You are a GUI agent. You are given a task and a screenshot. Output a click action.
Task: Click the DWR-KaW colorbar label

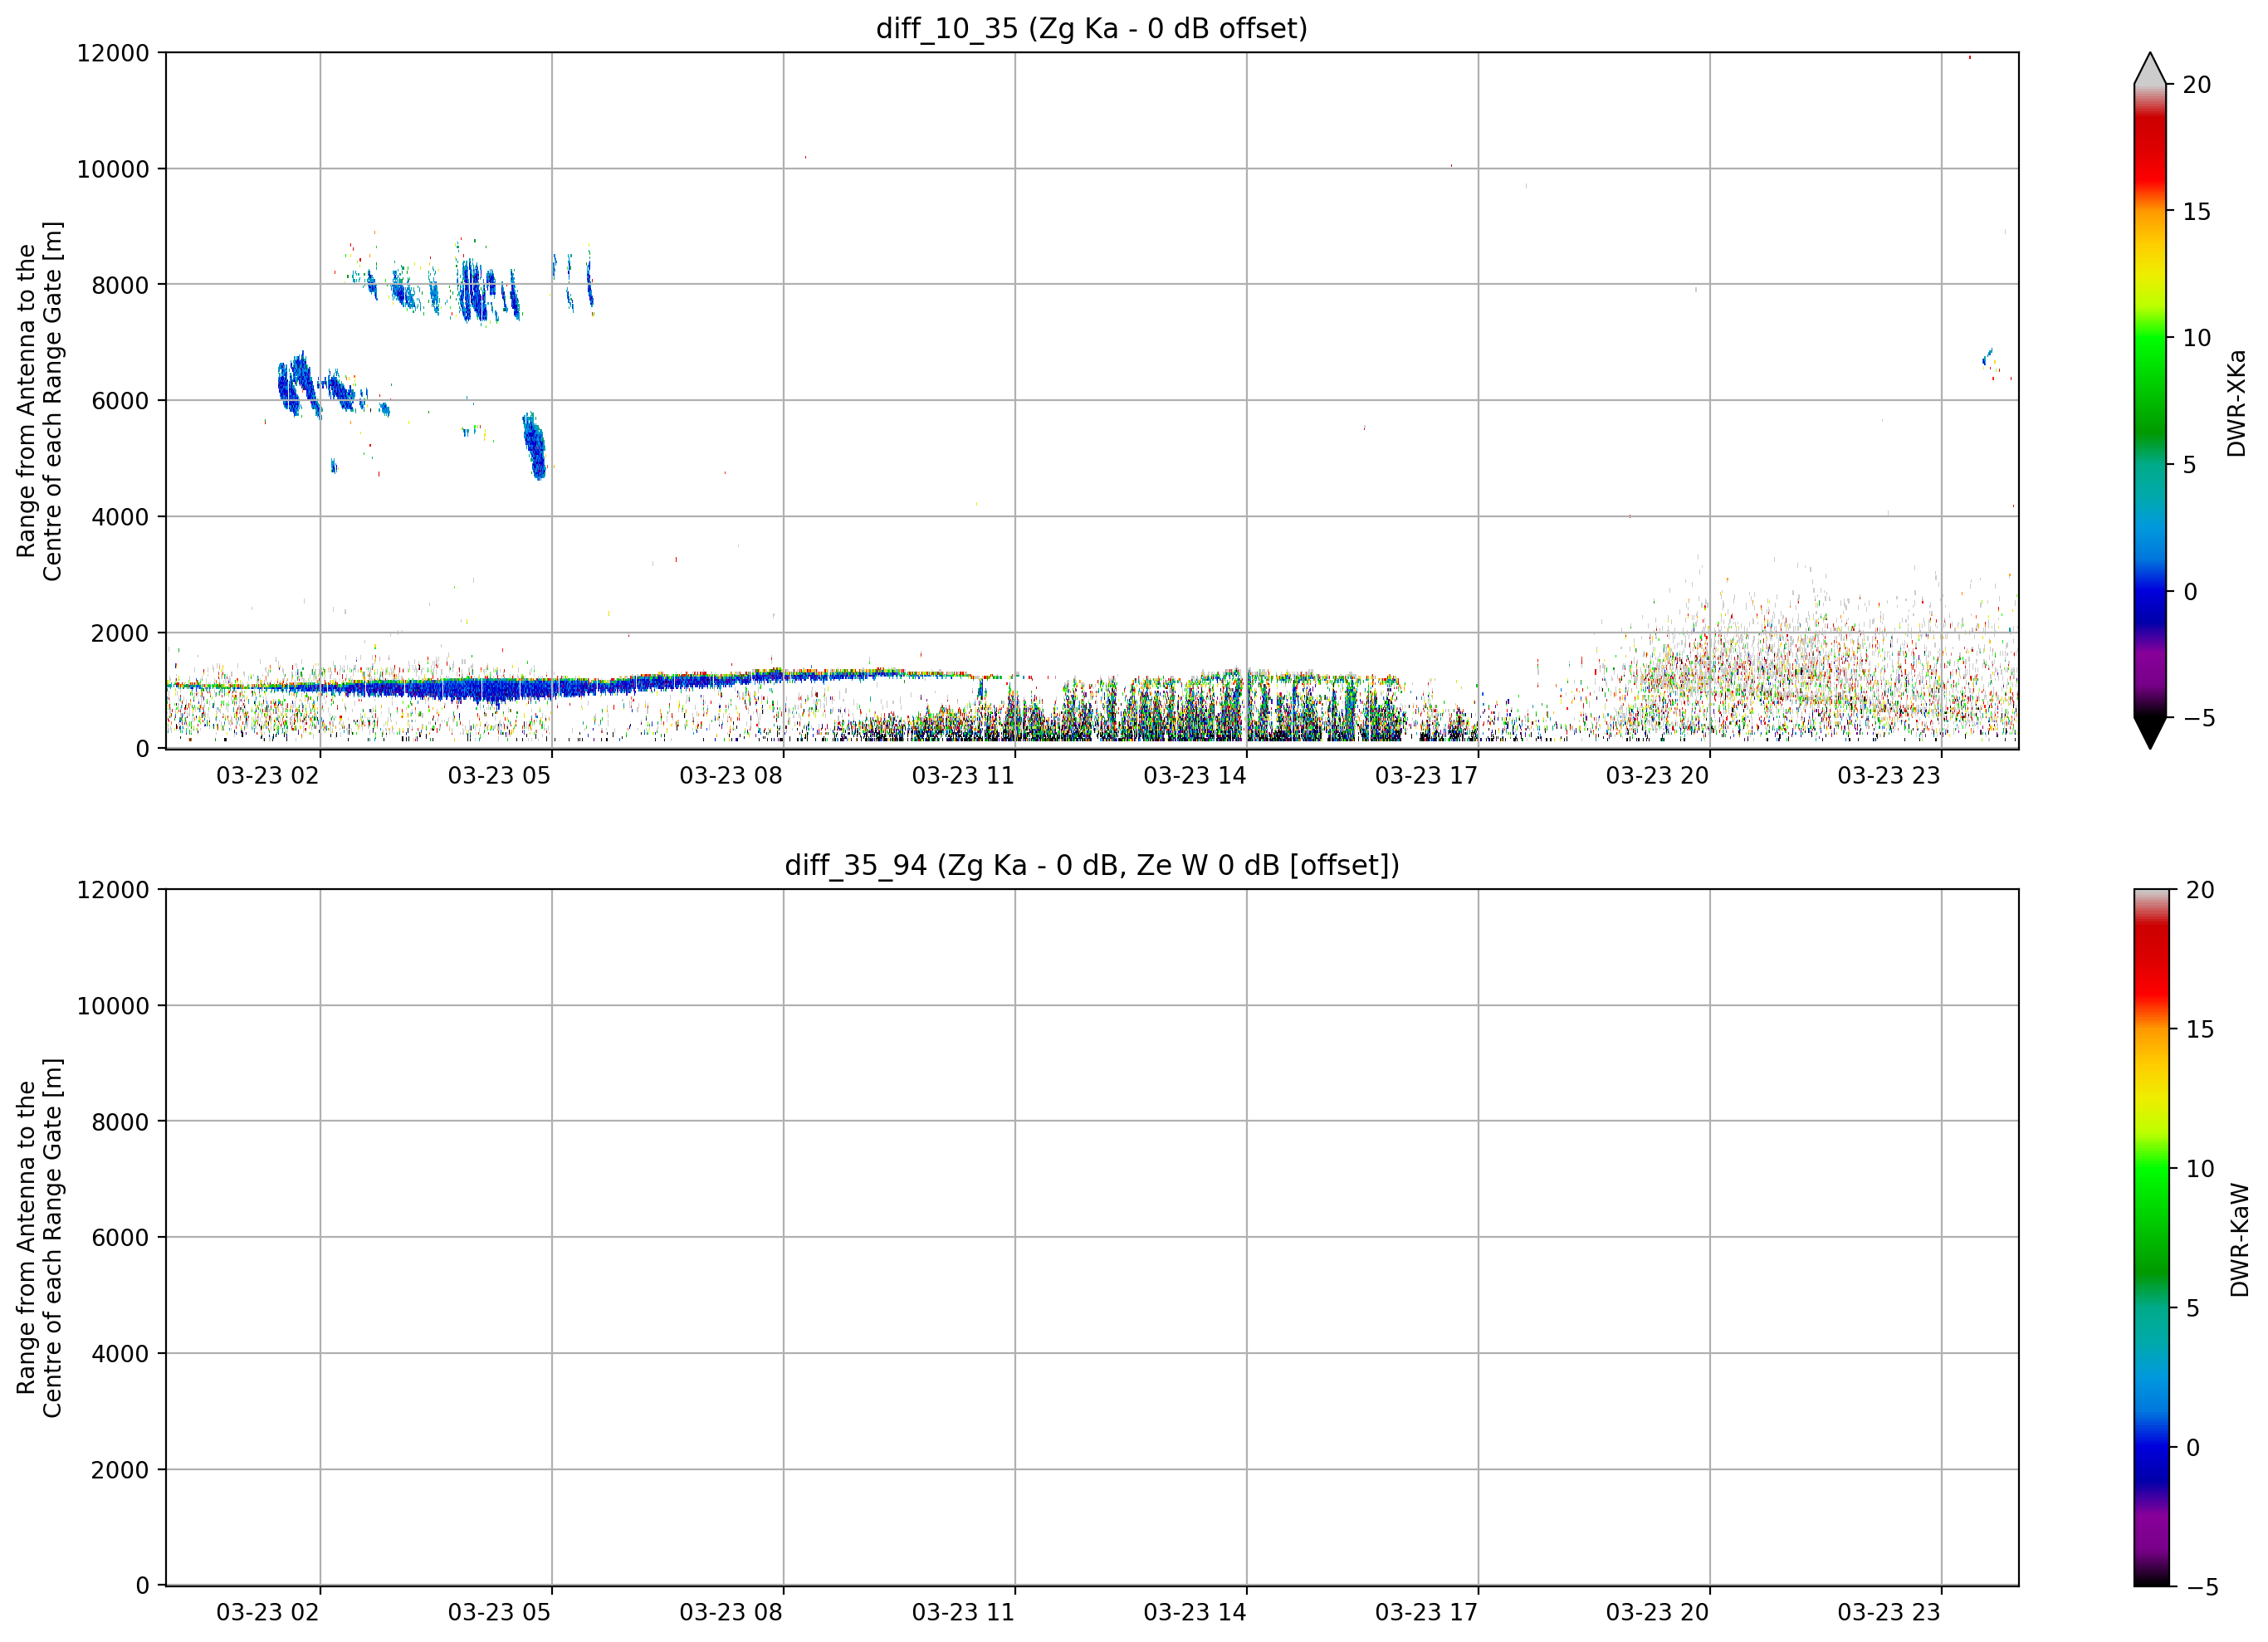point(2239,1240)
